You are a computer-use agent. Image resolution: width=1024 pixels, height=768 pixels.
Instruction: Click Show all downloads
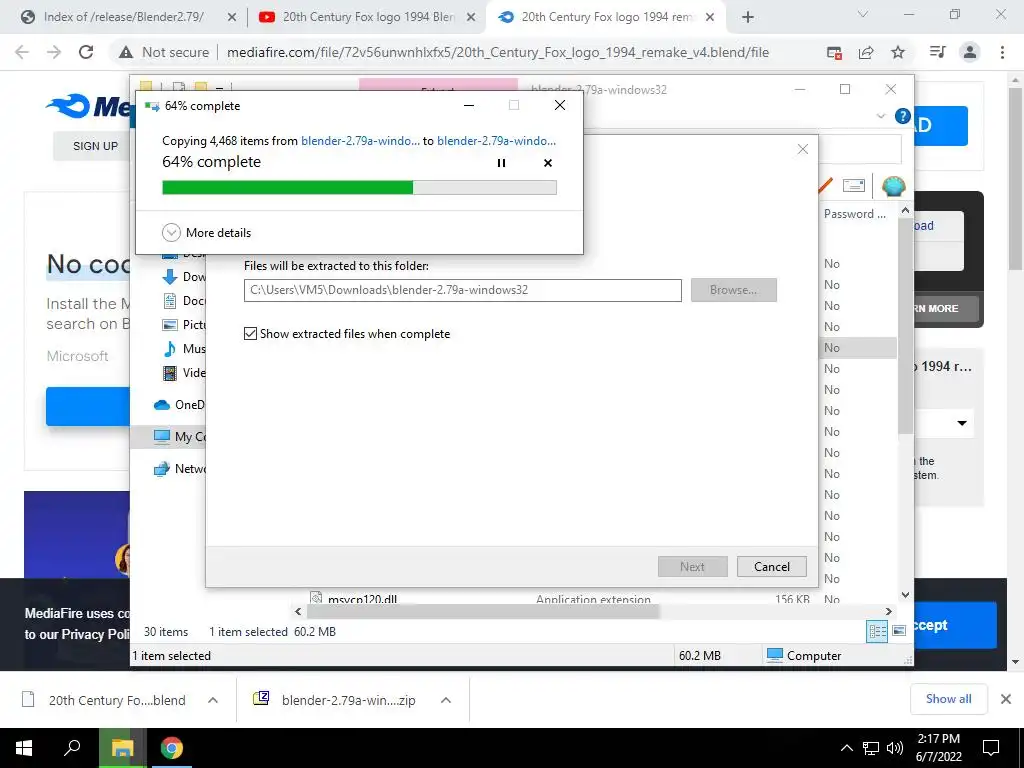(x=948, y=699)
